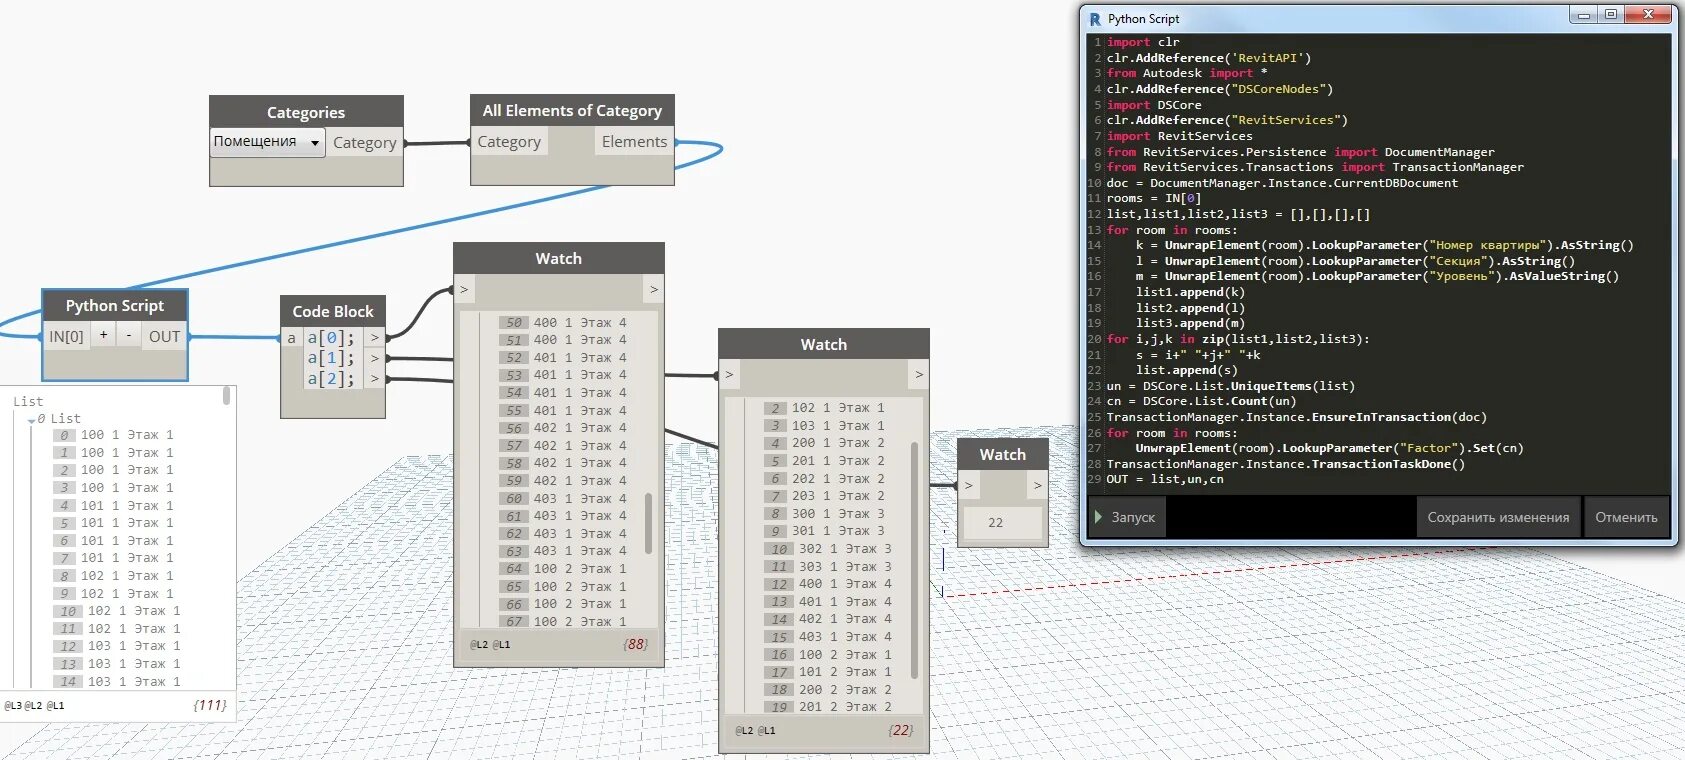The height and width of the screenshot is (760, 1685).
Task: Click the Category output port of Categories node
Action: pos(364,143)
